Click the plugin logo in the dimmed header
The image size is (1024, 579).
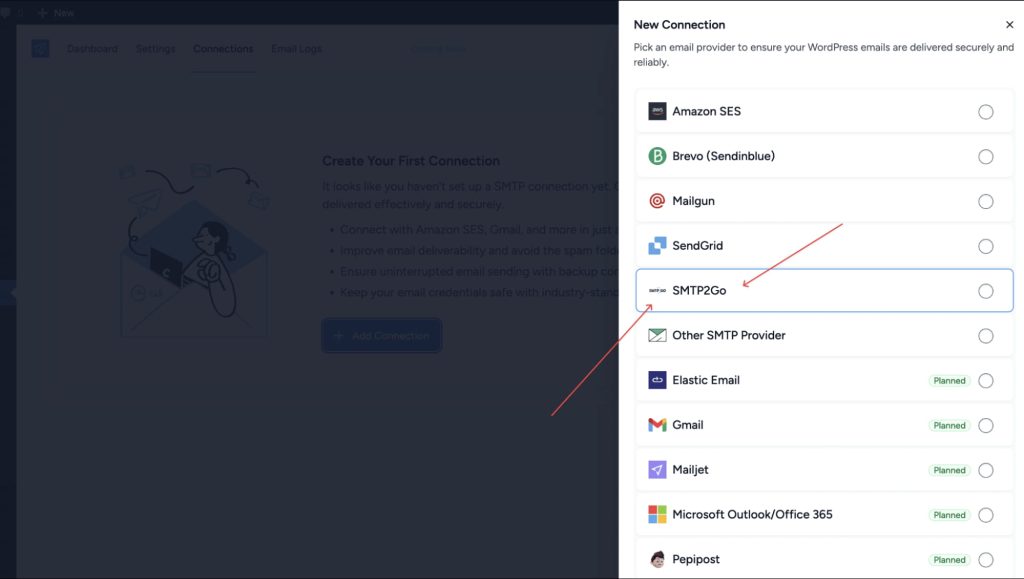pos(40,48)
